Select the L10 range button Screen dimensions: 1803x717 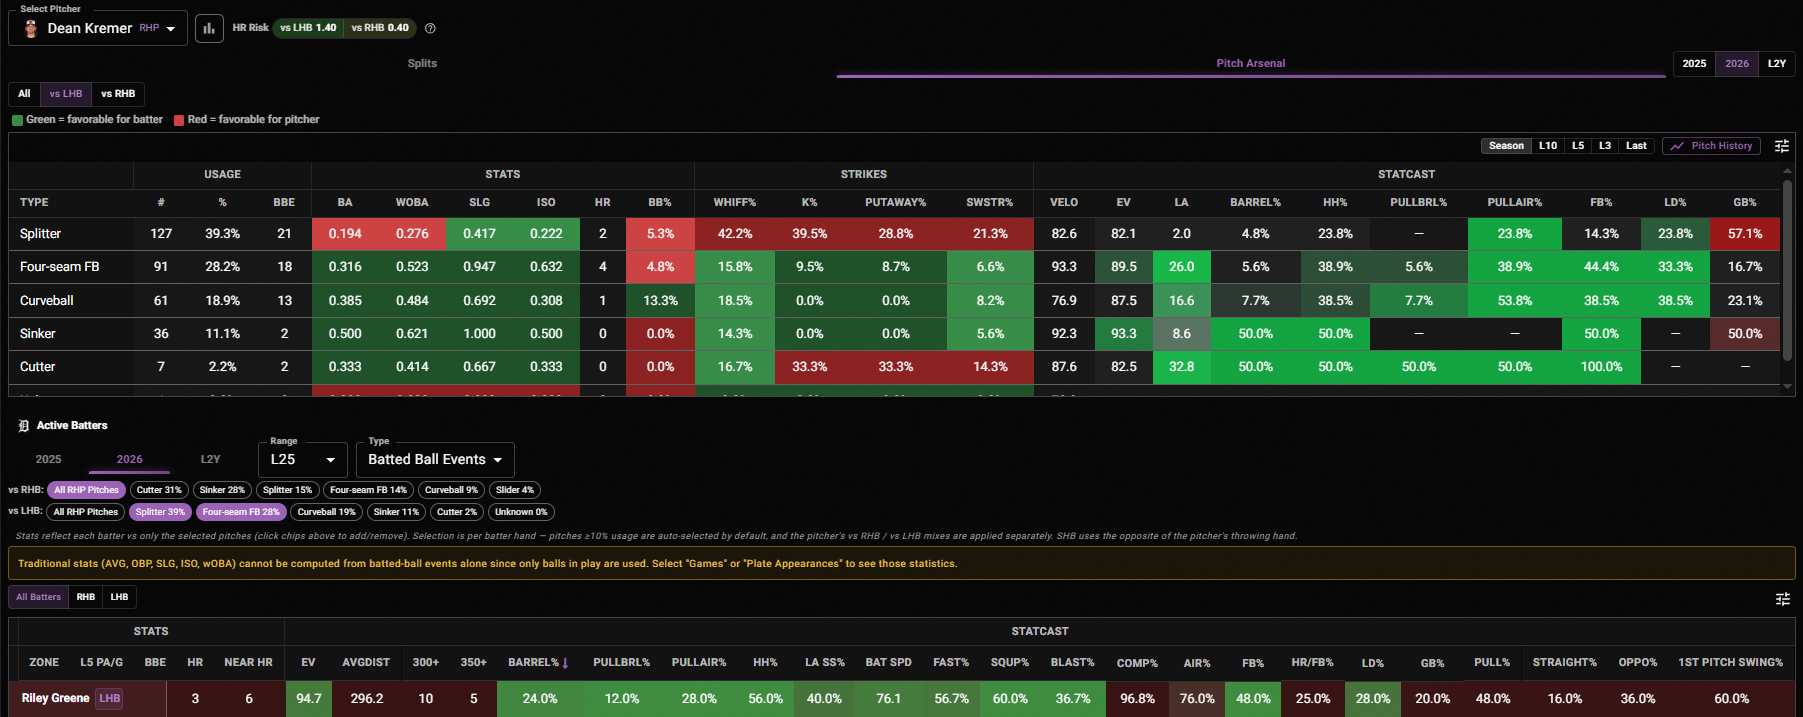pos(1548,146)
